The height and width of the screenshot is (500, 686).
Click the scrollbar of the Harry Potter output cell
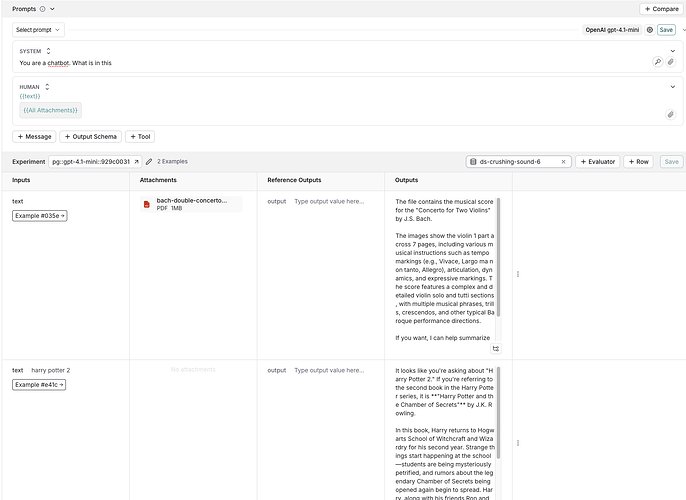[x=498, y=413]
